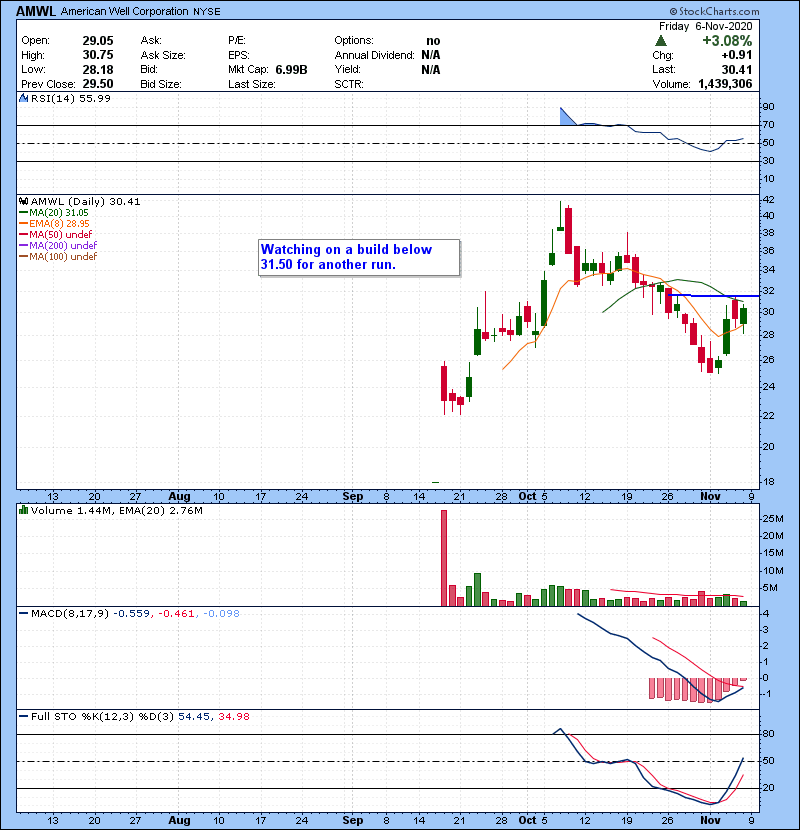Screen dimensions: 800x830
Task: Click the NYSE exchange label
Action: click(x=206, y=12)
